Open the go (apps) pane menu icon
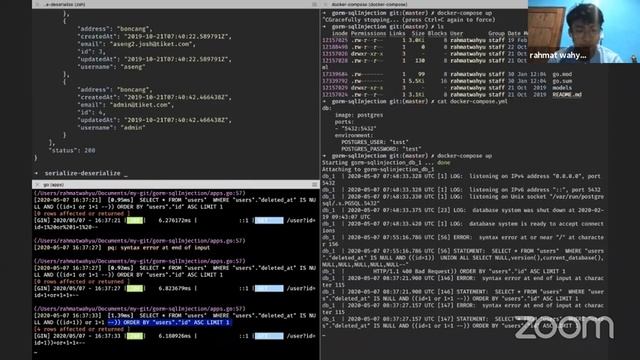Image resolution: width=640 pixels, height=360 pixels. pos(315,184)
